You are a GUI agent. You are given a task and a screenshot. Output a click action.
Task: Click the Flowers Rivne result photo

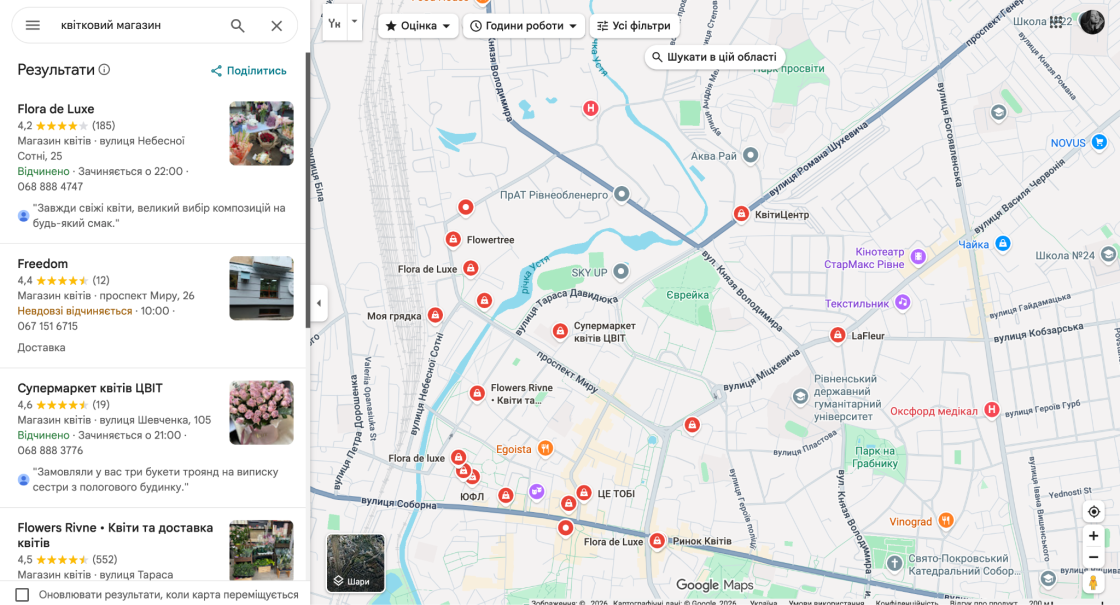(261, 550)
